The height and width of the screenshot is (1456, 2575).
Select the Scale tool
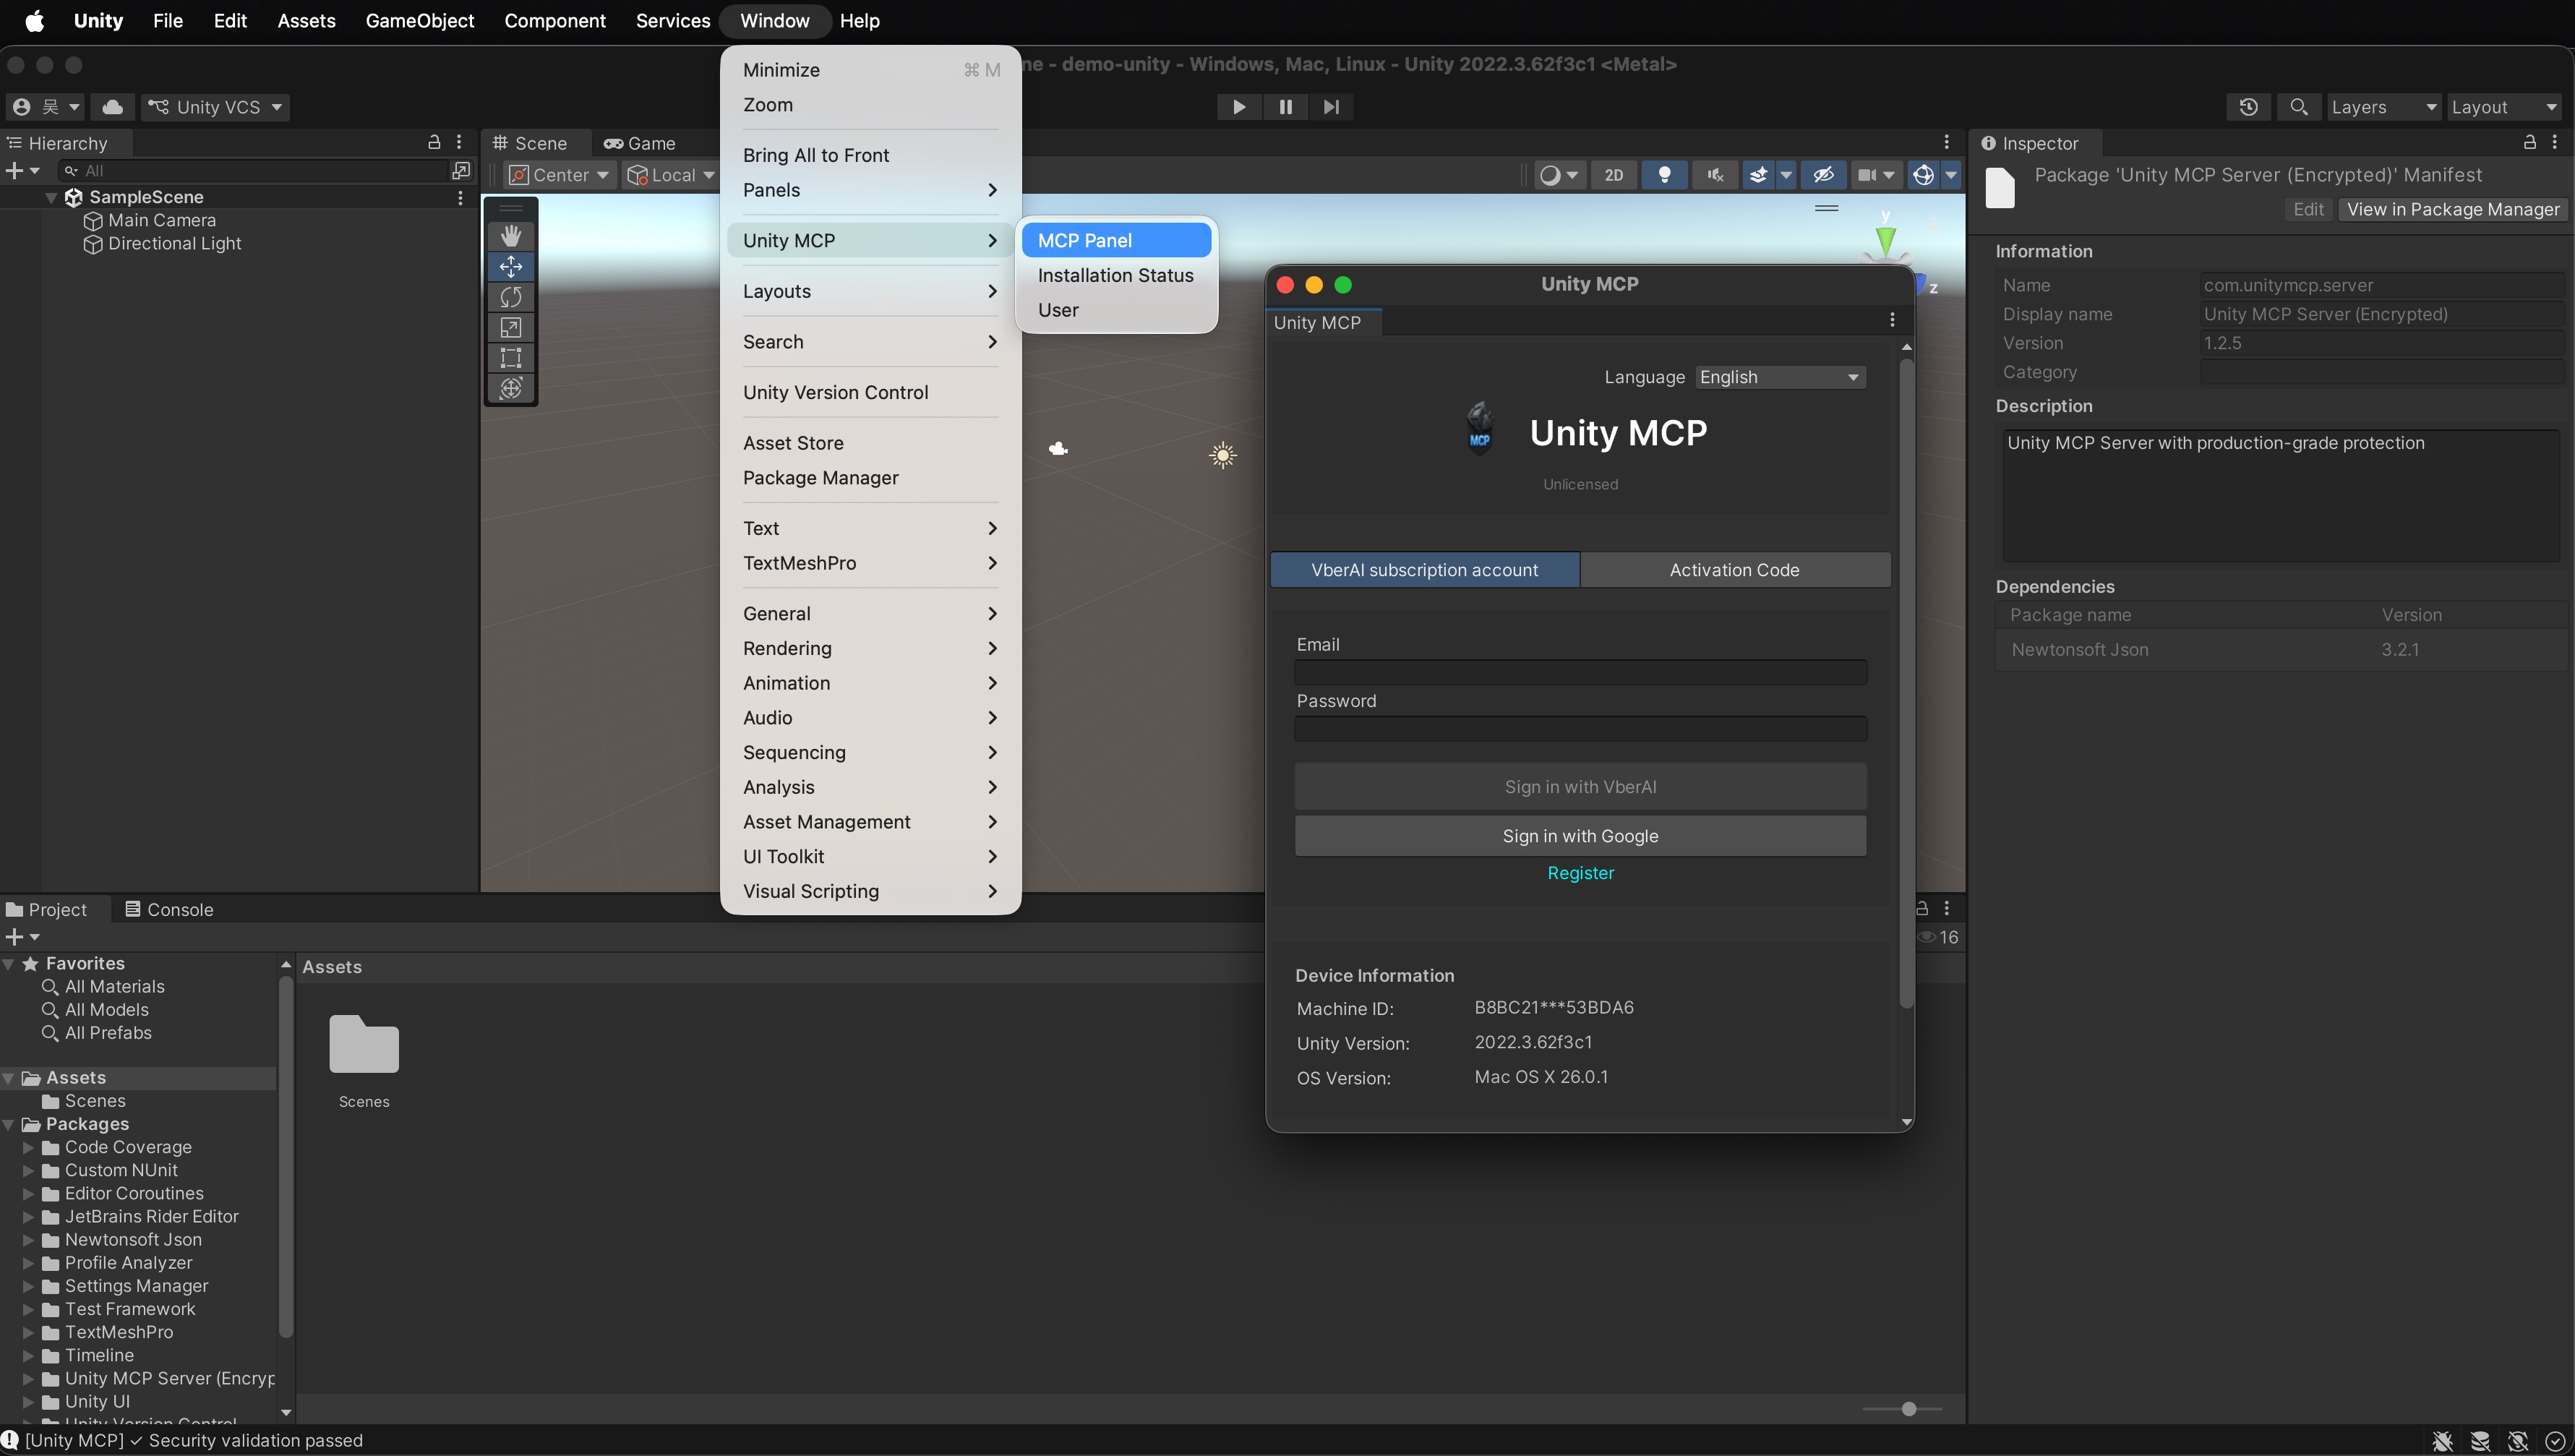tap(511, 327)
